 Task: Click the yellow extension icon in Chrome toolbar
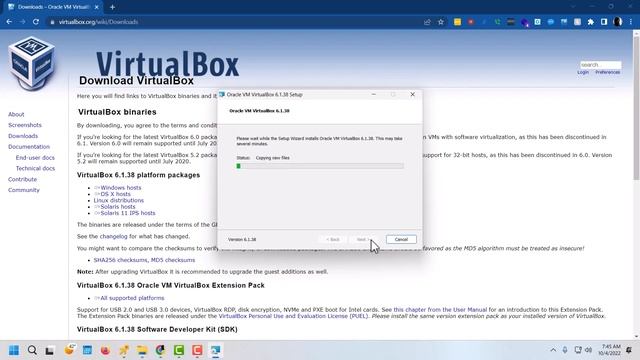[458, 22]
